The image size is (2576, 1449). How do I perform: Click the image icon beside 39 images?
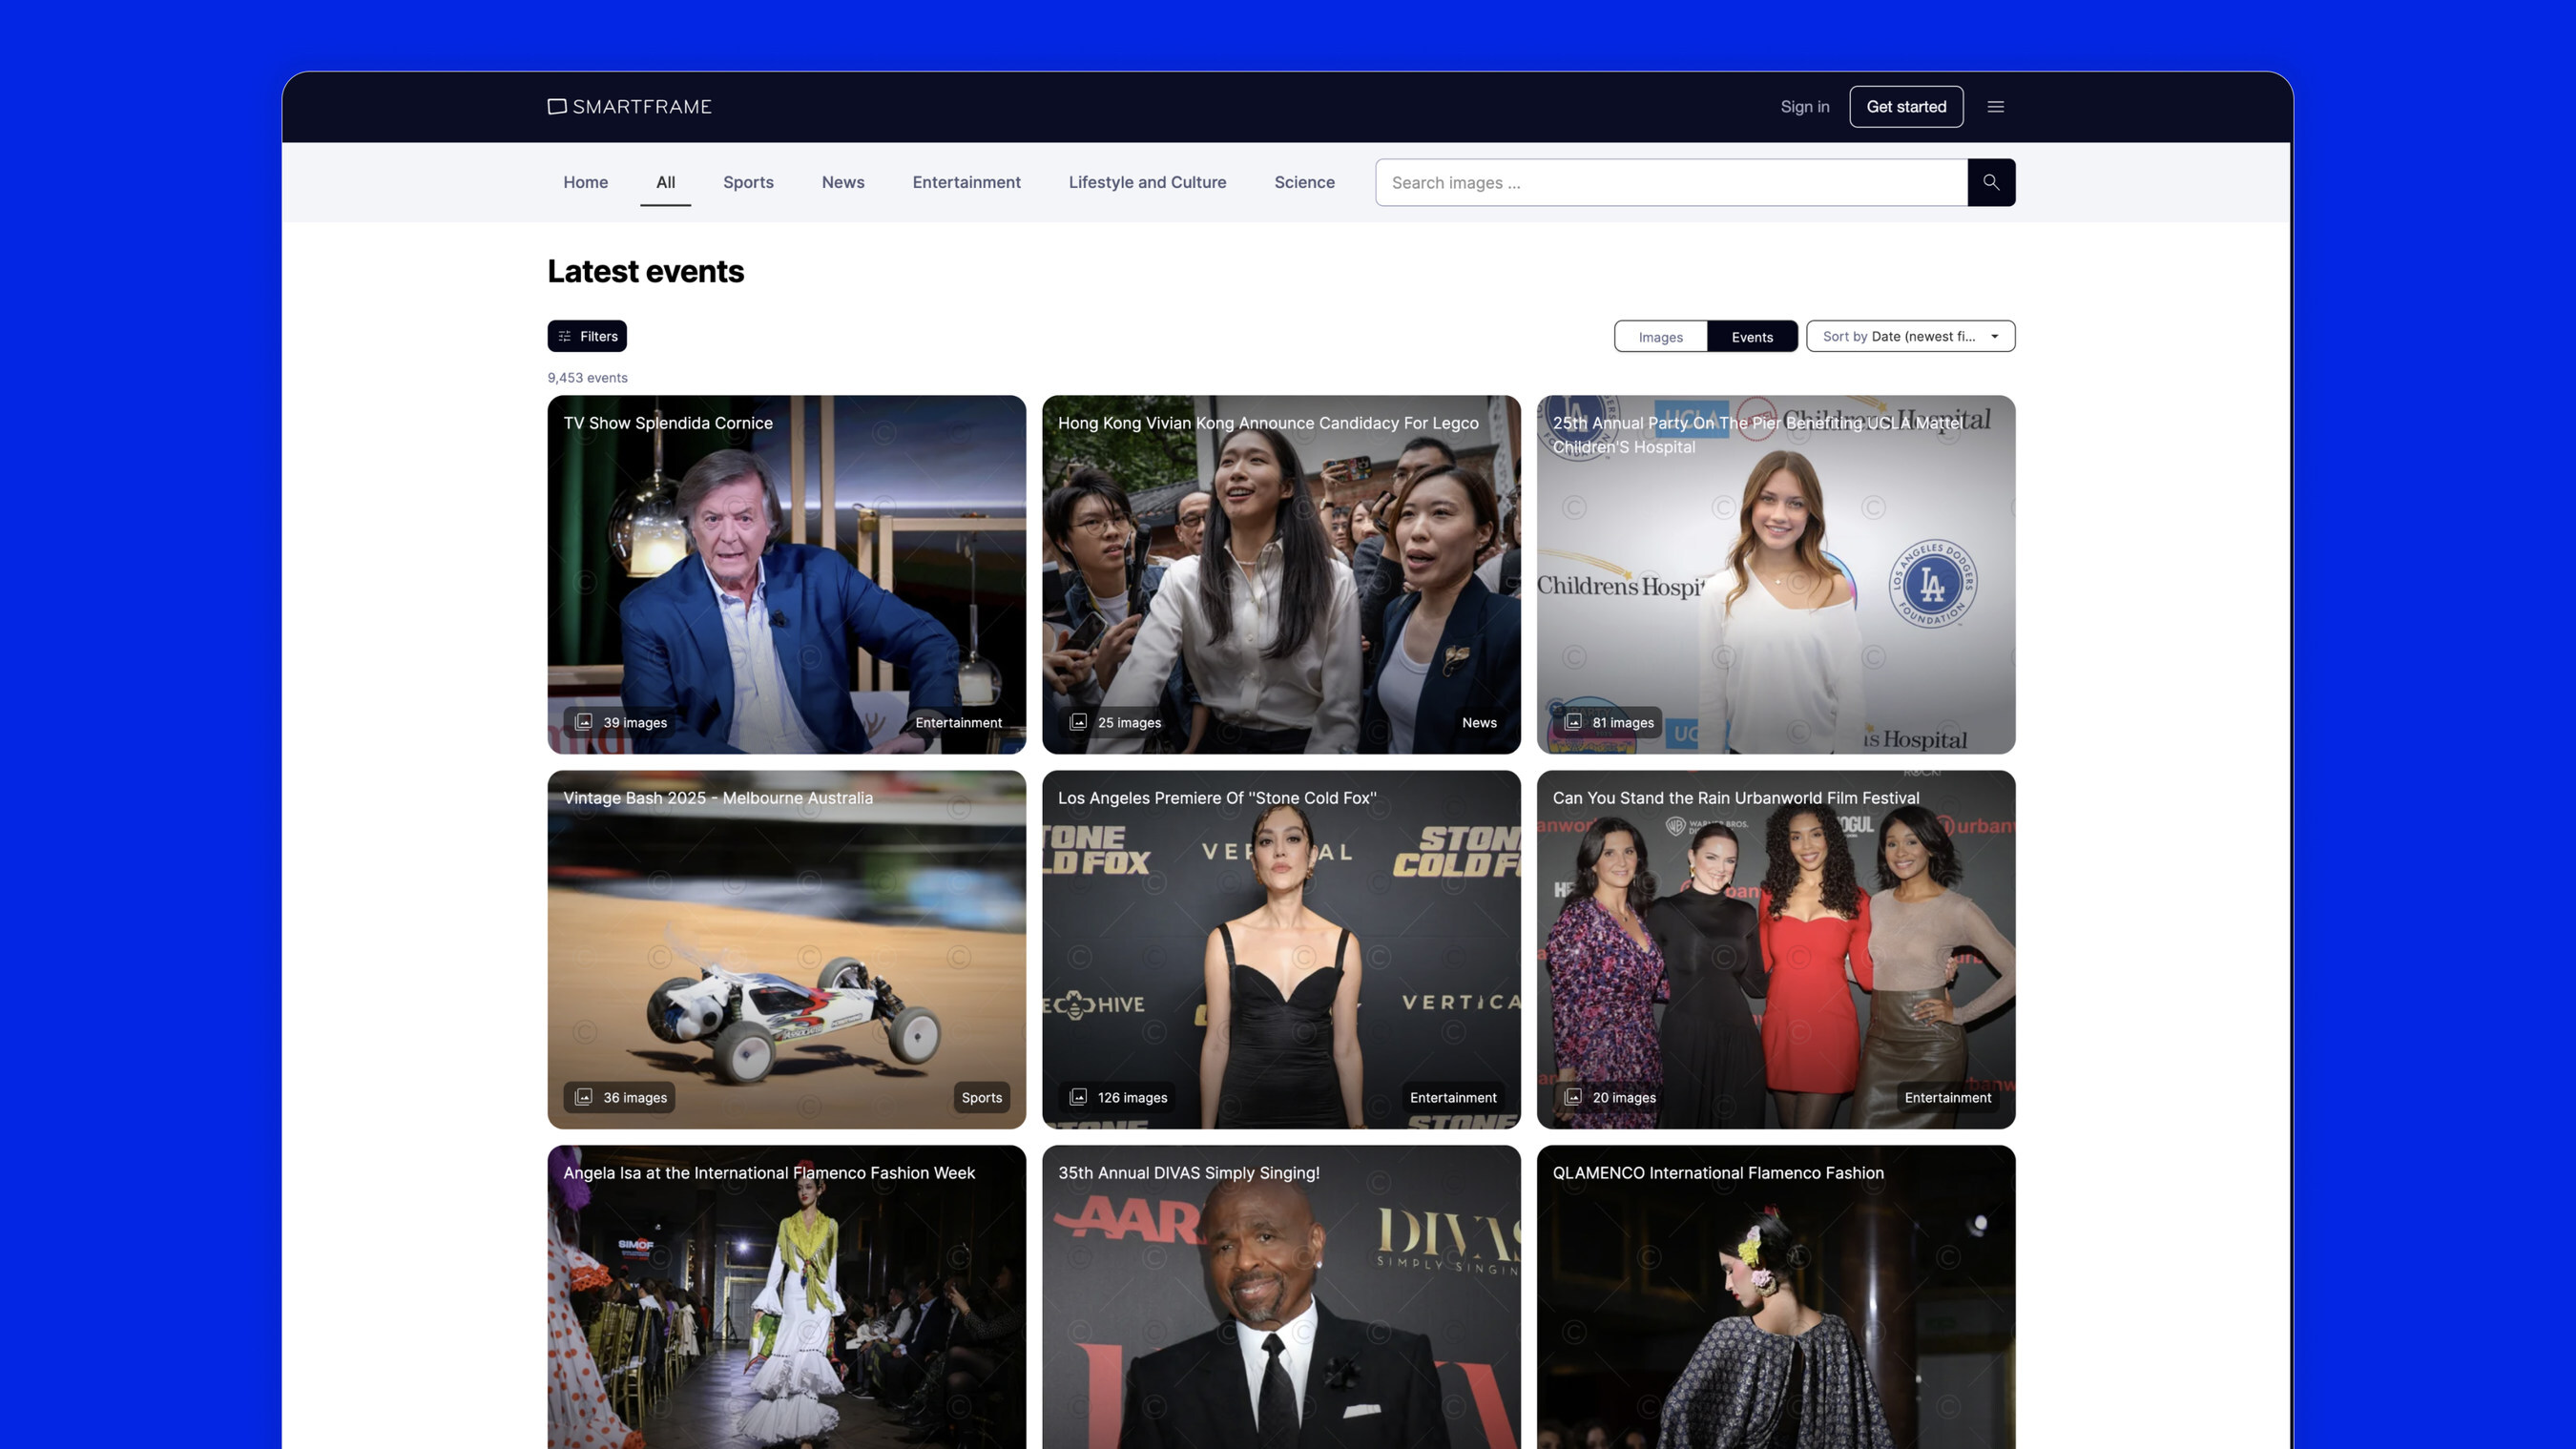click(584, 722)
